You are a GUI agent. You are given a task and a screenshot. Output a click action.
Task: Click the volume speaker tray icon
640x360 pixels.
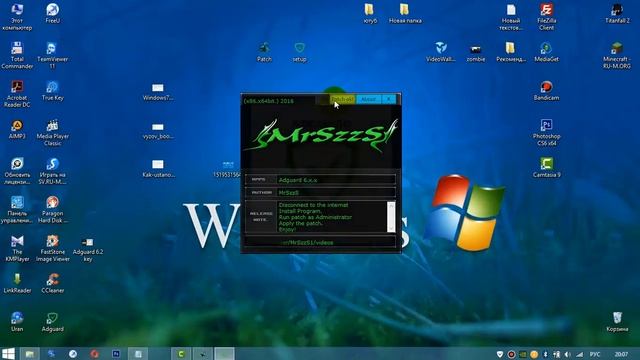tap(568, 354)
